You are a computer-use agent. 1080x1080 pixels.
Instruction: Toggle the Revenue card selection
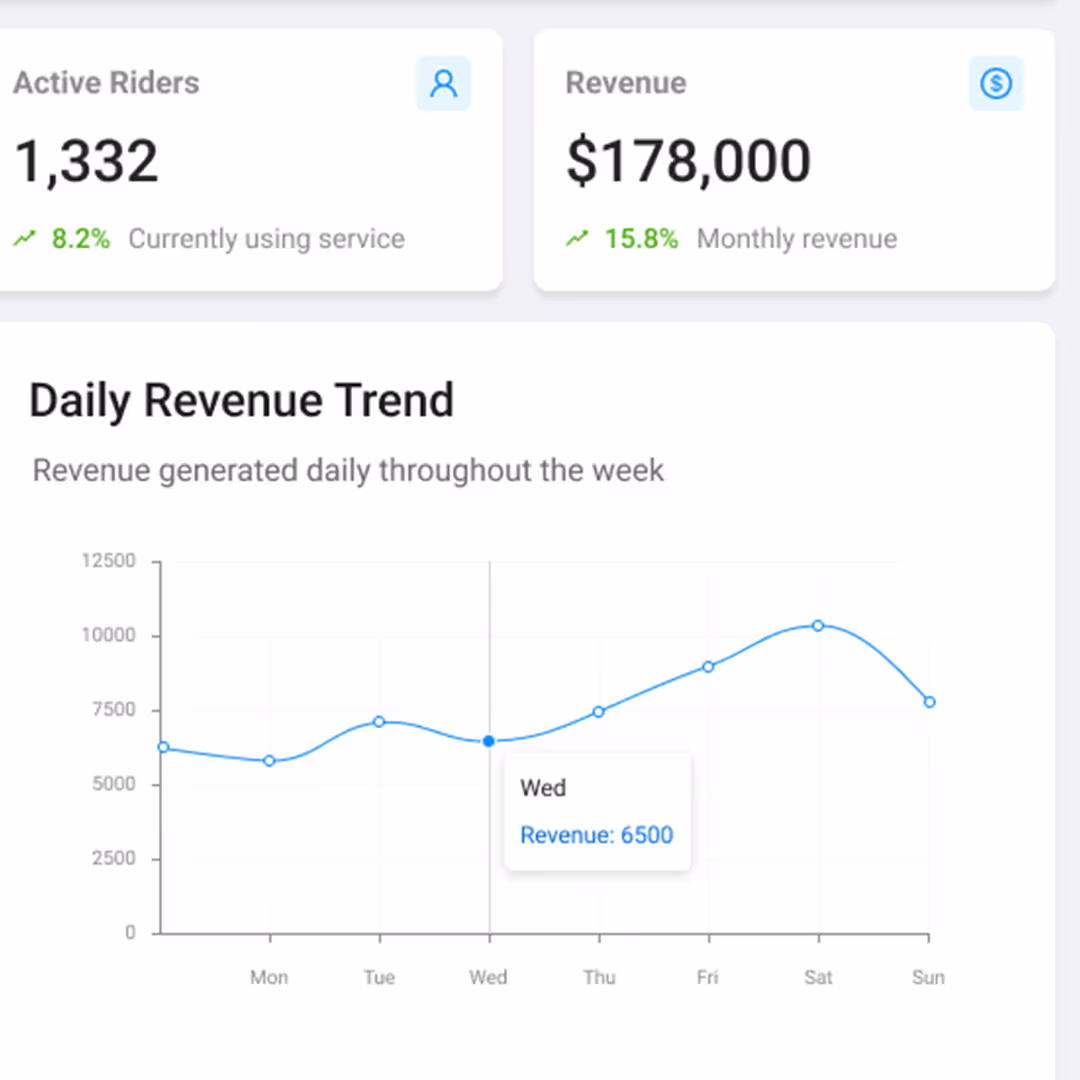(x=795, y=160)
